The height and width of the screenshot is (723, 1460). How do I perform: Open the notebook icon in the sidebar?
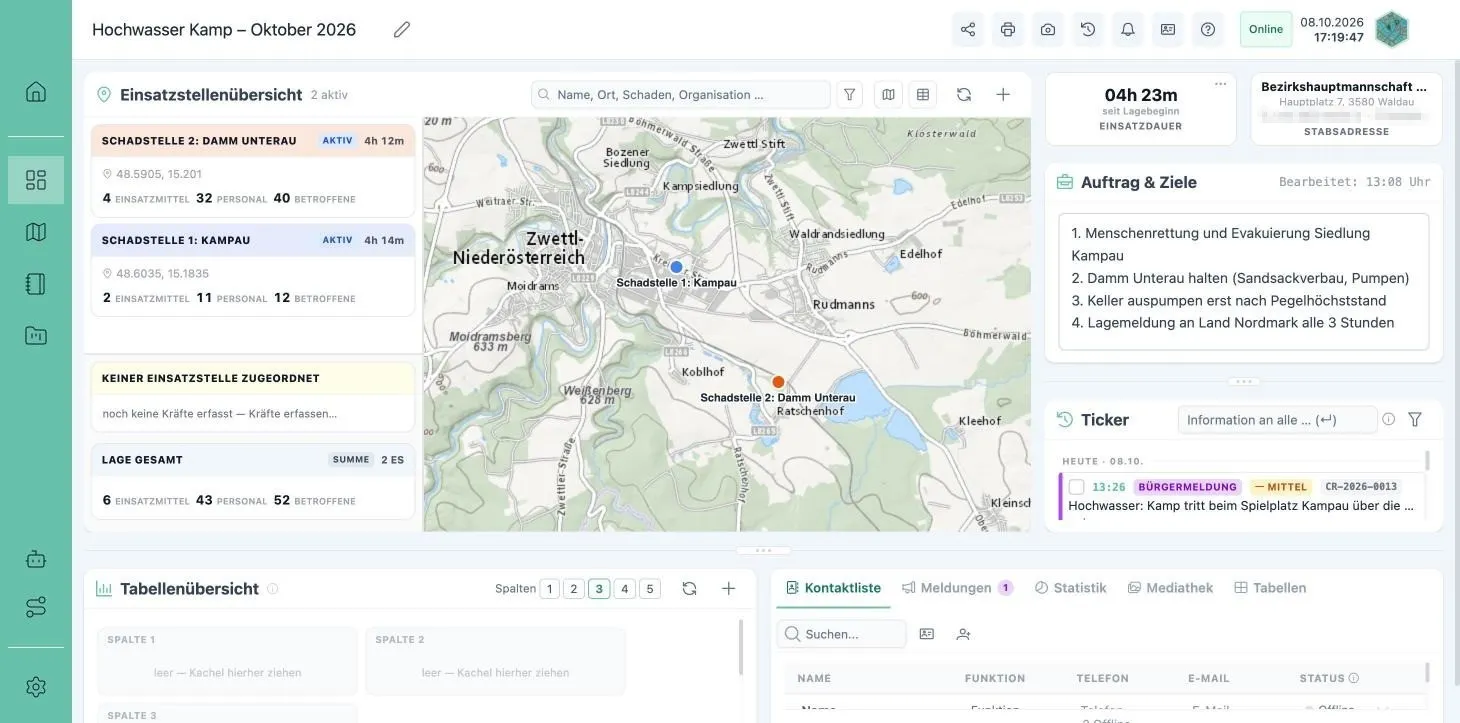(x=36, y=284)
